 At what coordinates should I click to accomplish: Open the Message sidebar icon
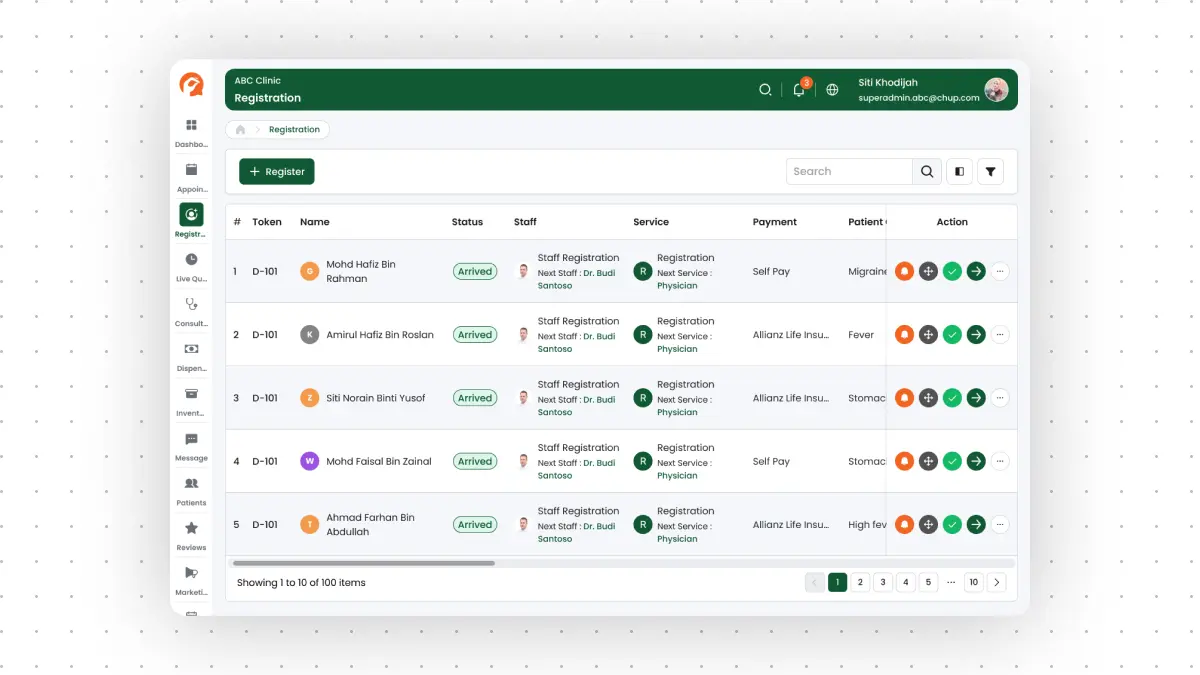[x=191, y=439]
